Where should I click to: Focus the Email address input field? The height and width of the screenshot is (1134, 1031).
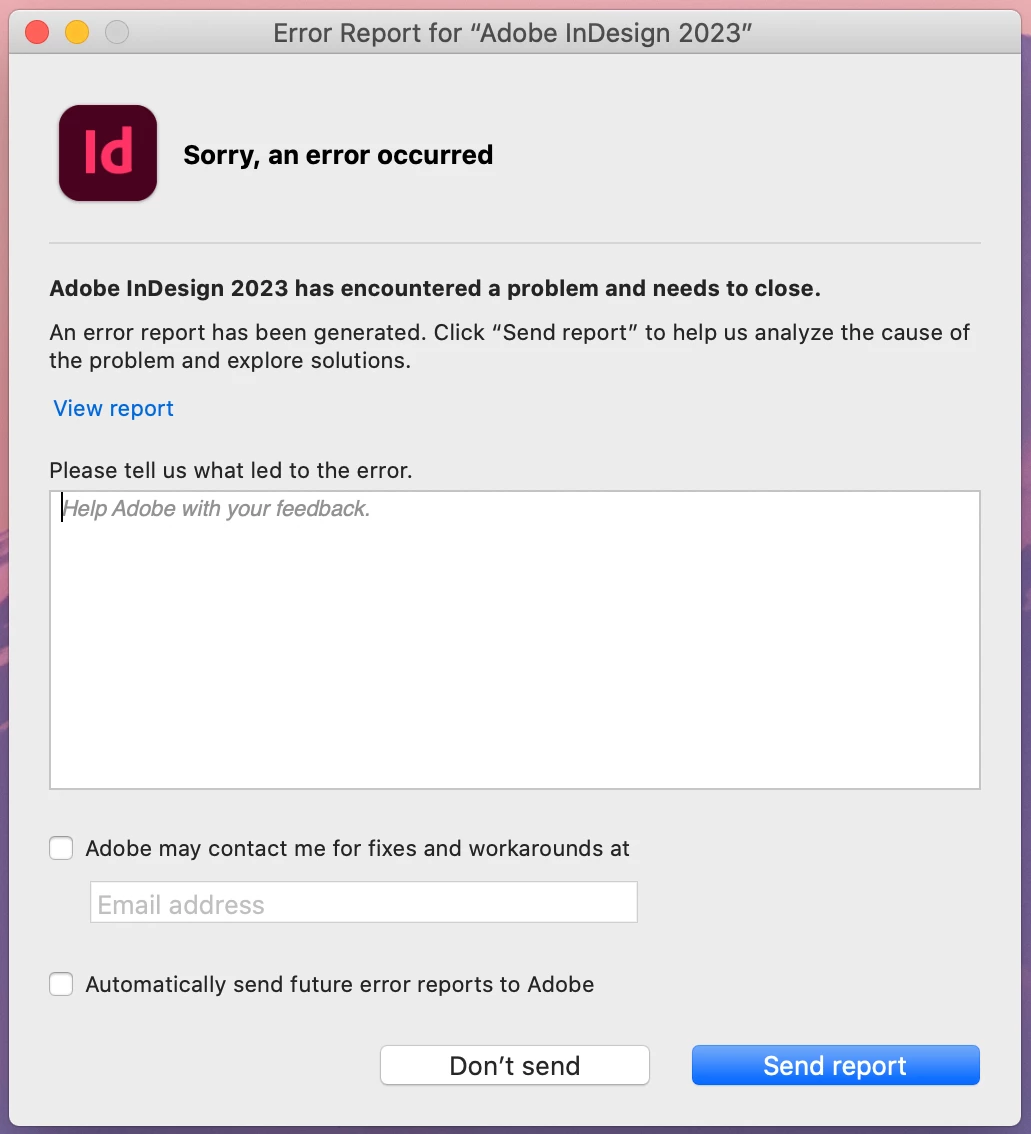point(363,903)
